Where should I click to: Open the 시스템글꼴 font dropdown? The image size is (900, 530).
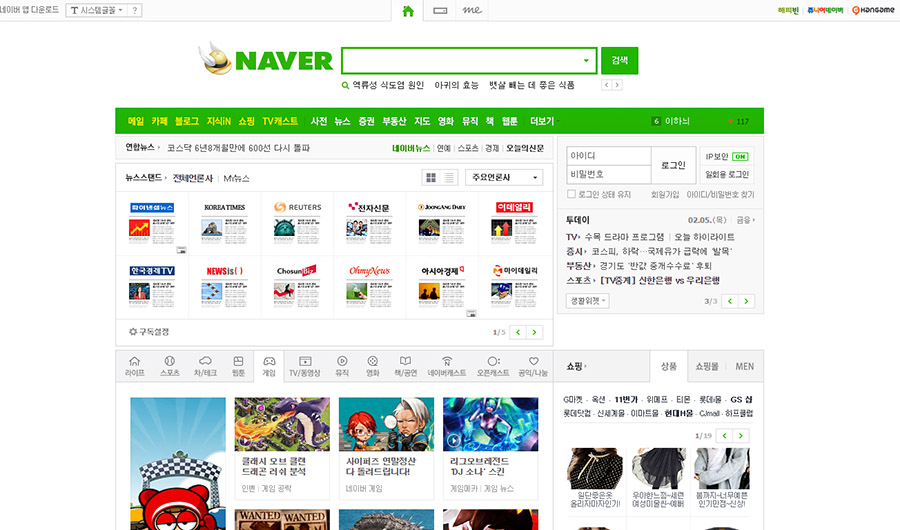[96, 10]
